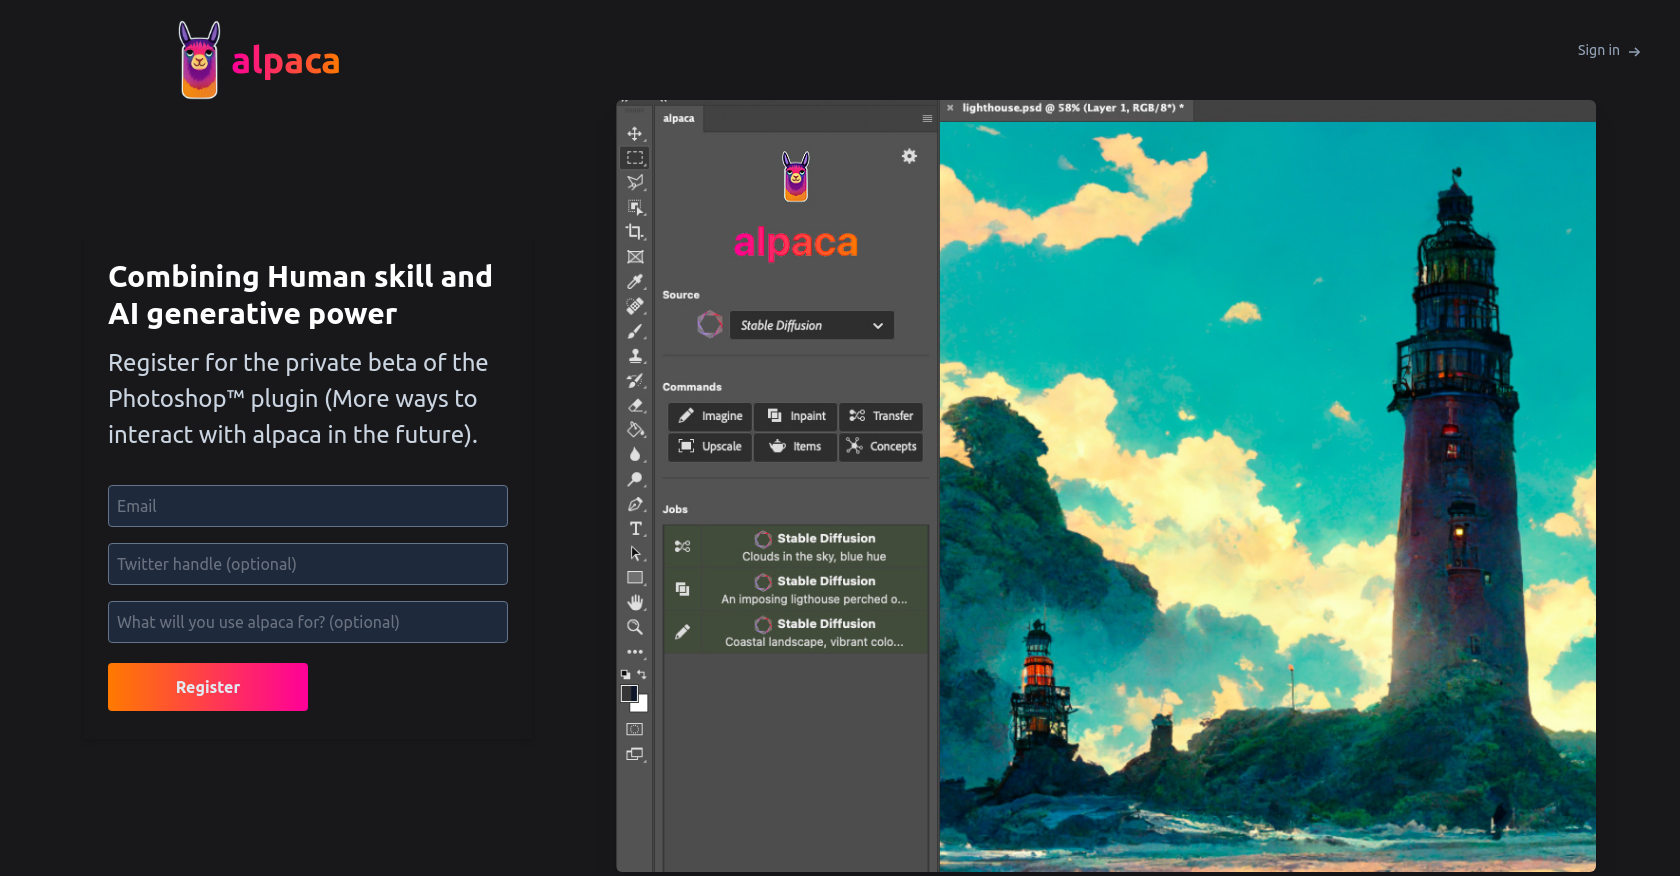Select the Crop tool

tap(635, 232)
